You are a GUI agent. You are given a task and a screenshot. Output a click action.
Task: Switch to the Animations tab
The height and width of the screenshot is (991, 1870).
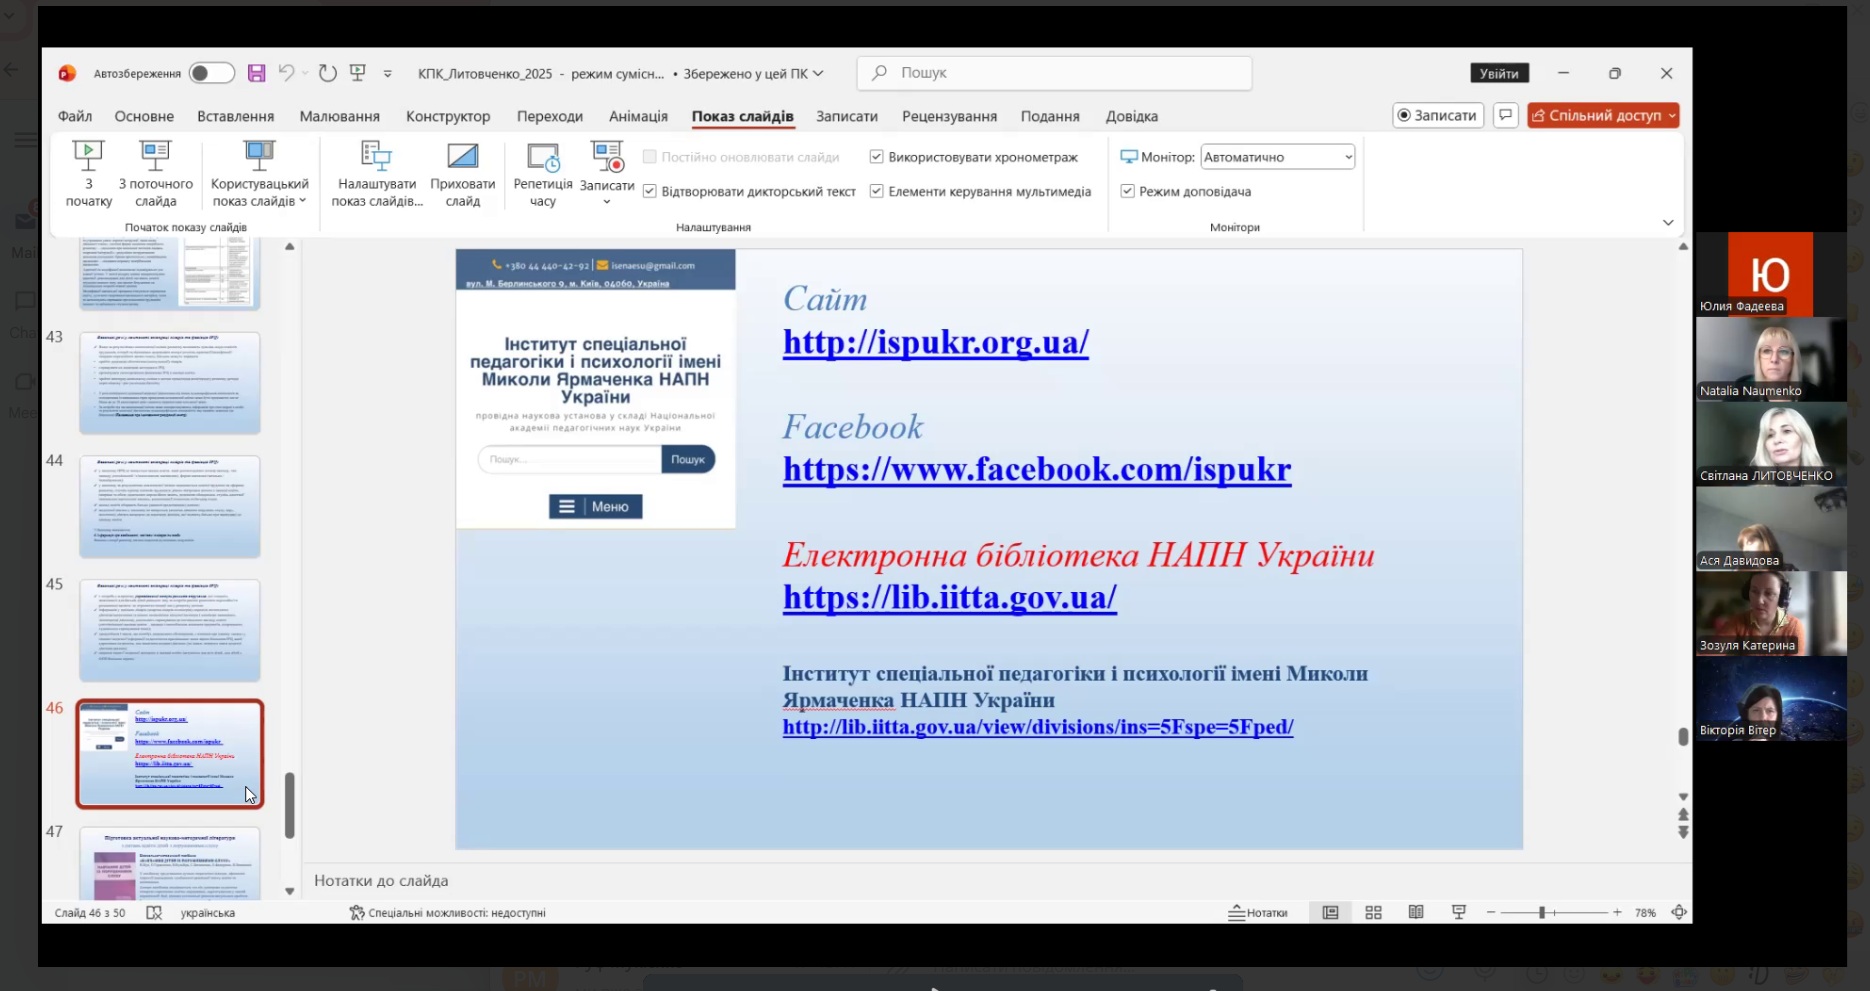[638, 116]
